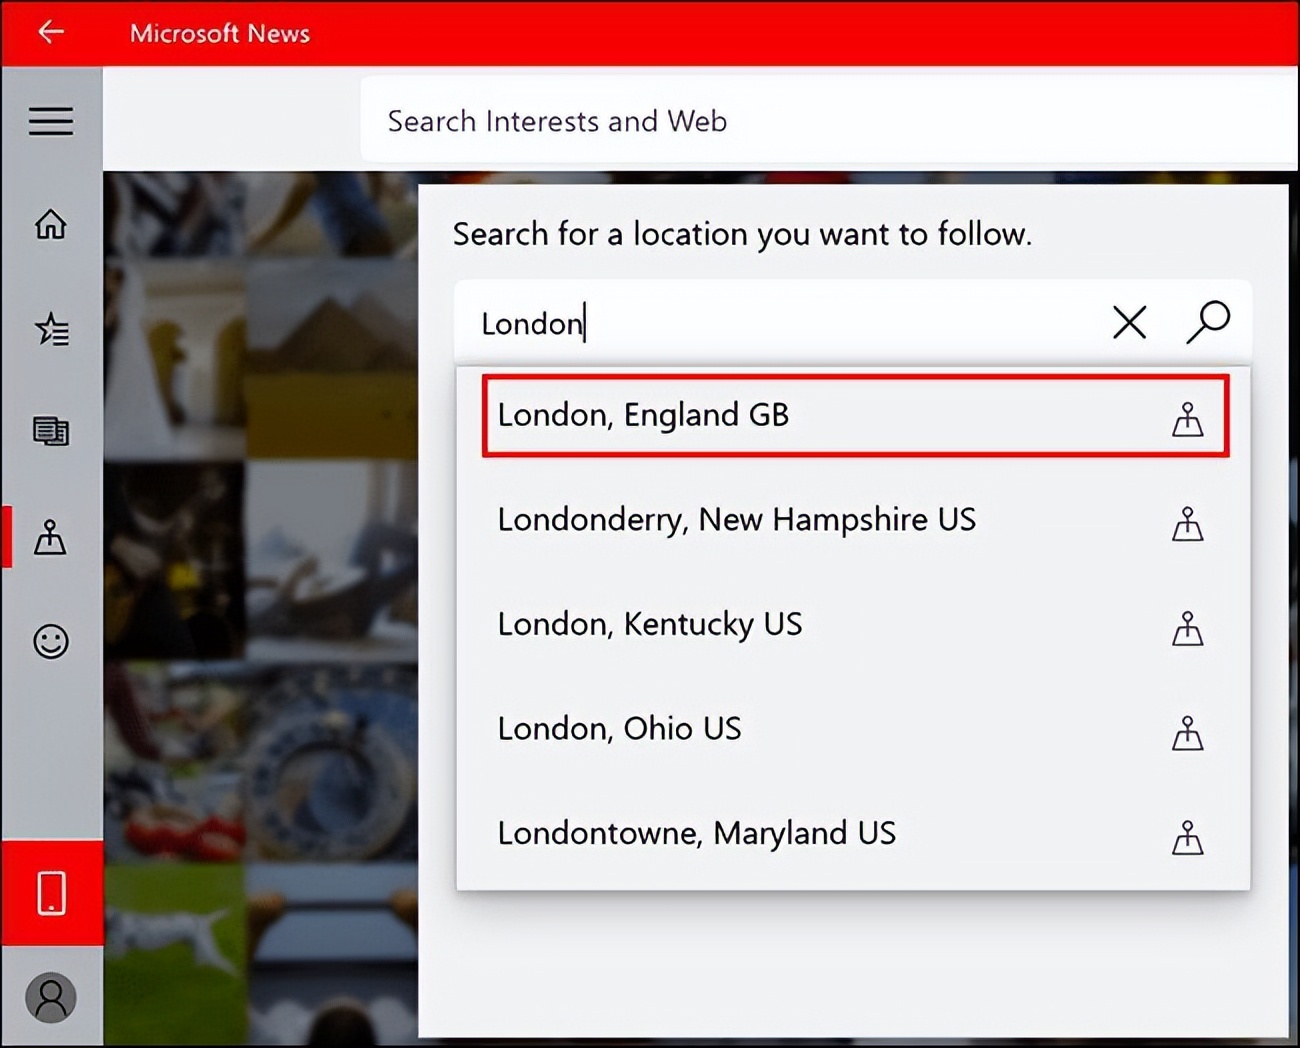Open the navigation hamburger menu

pyautogui.click(x=50, y=120)
